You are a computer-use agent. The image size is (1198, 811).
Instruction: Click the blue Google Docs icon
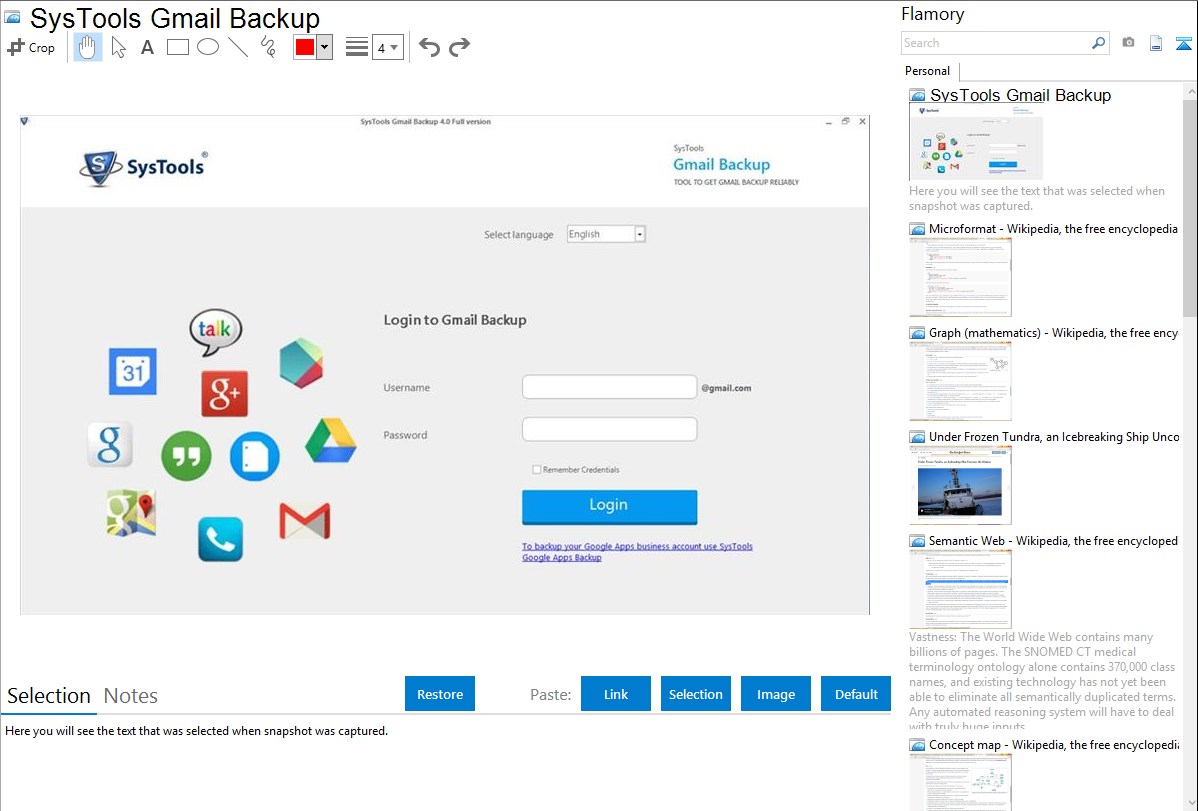[x=254, y=456]
